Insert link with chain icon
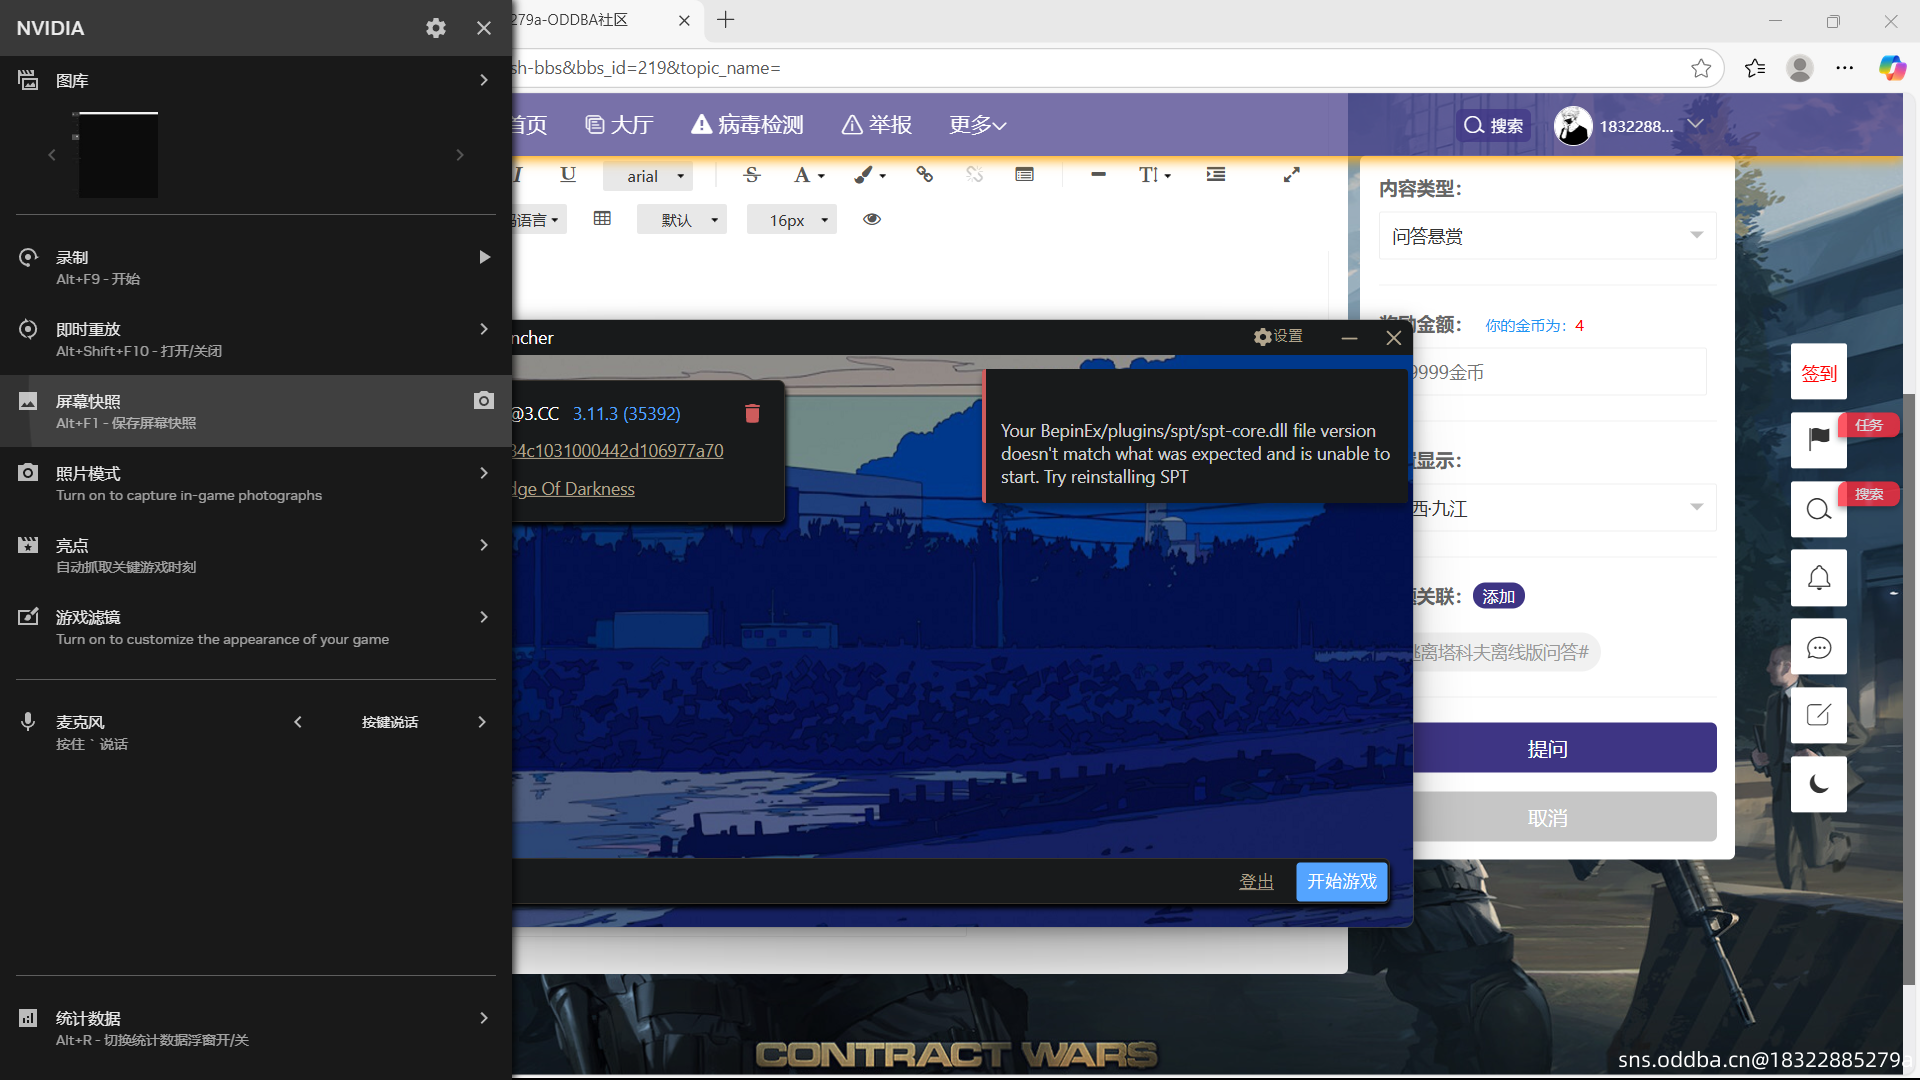 (924, 175)
